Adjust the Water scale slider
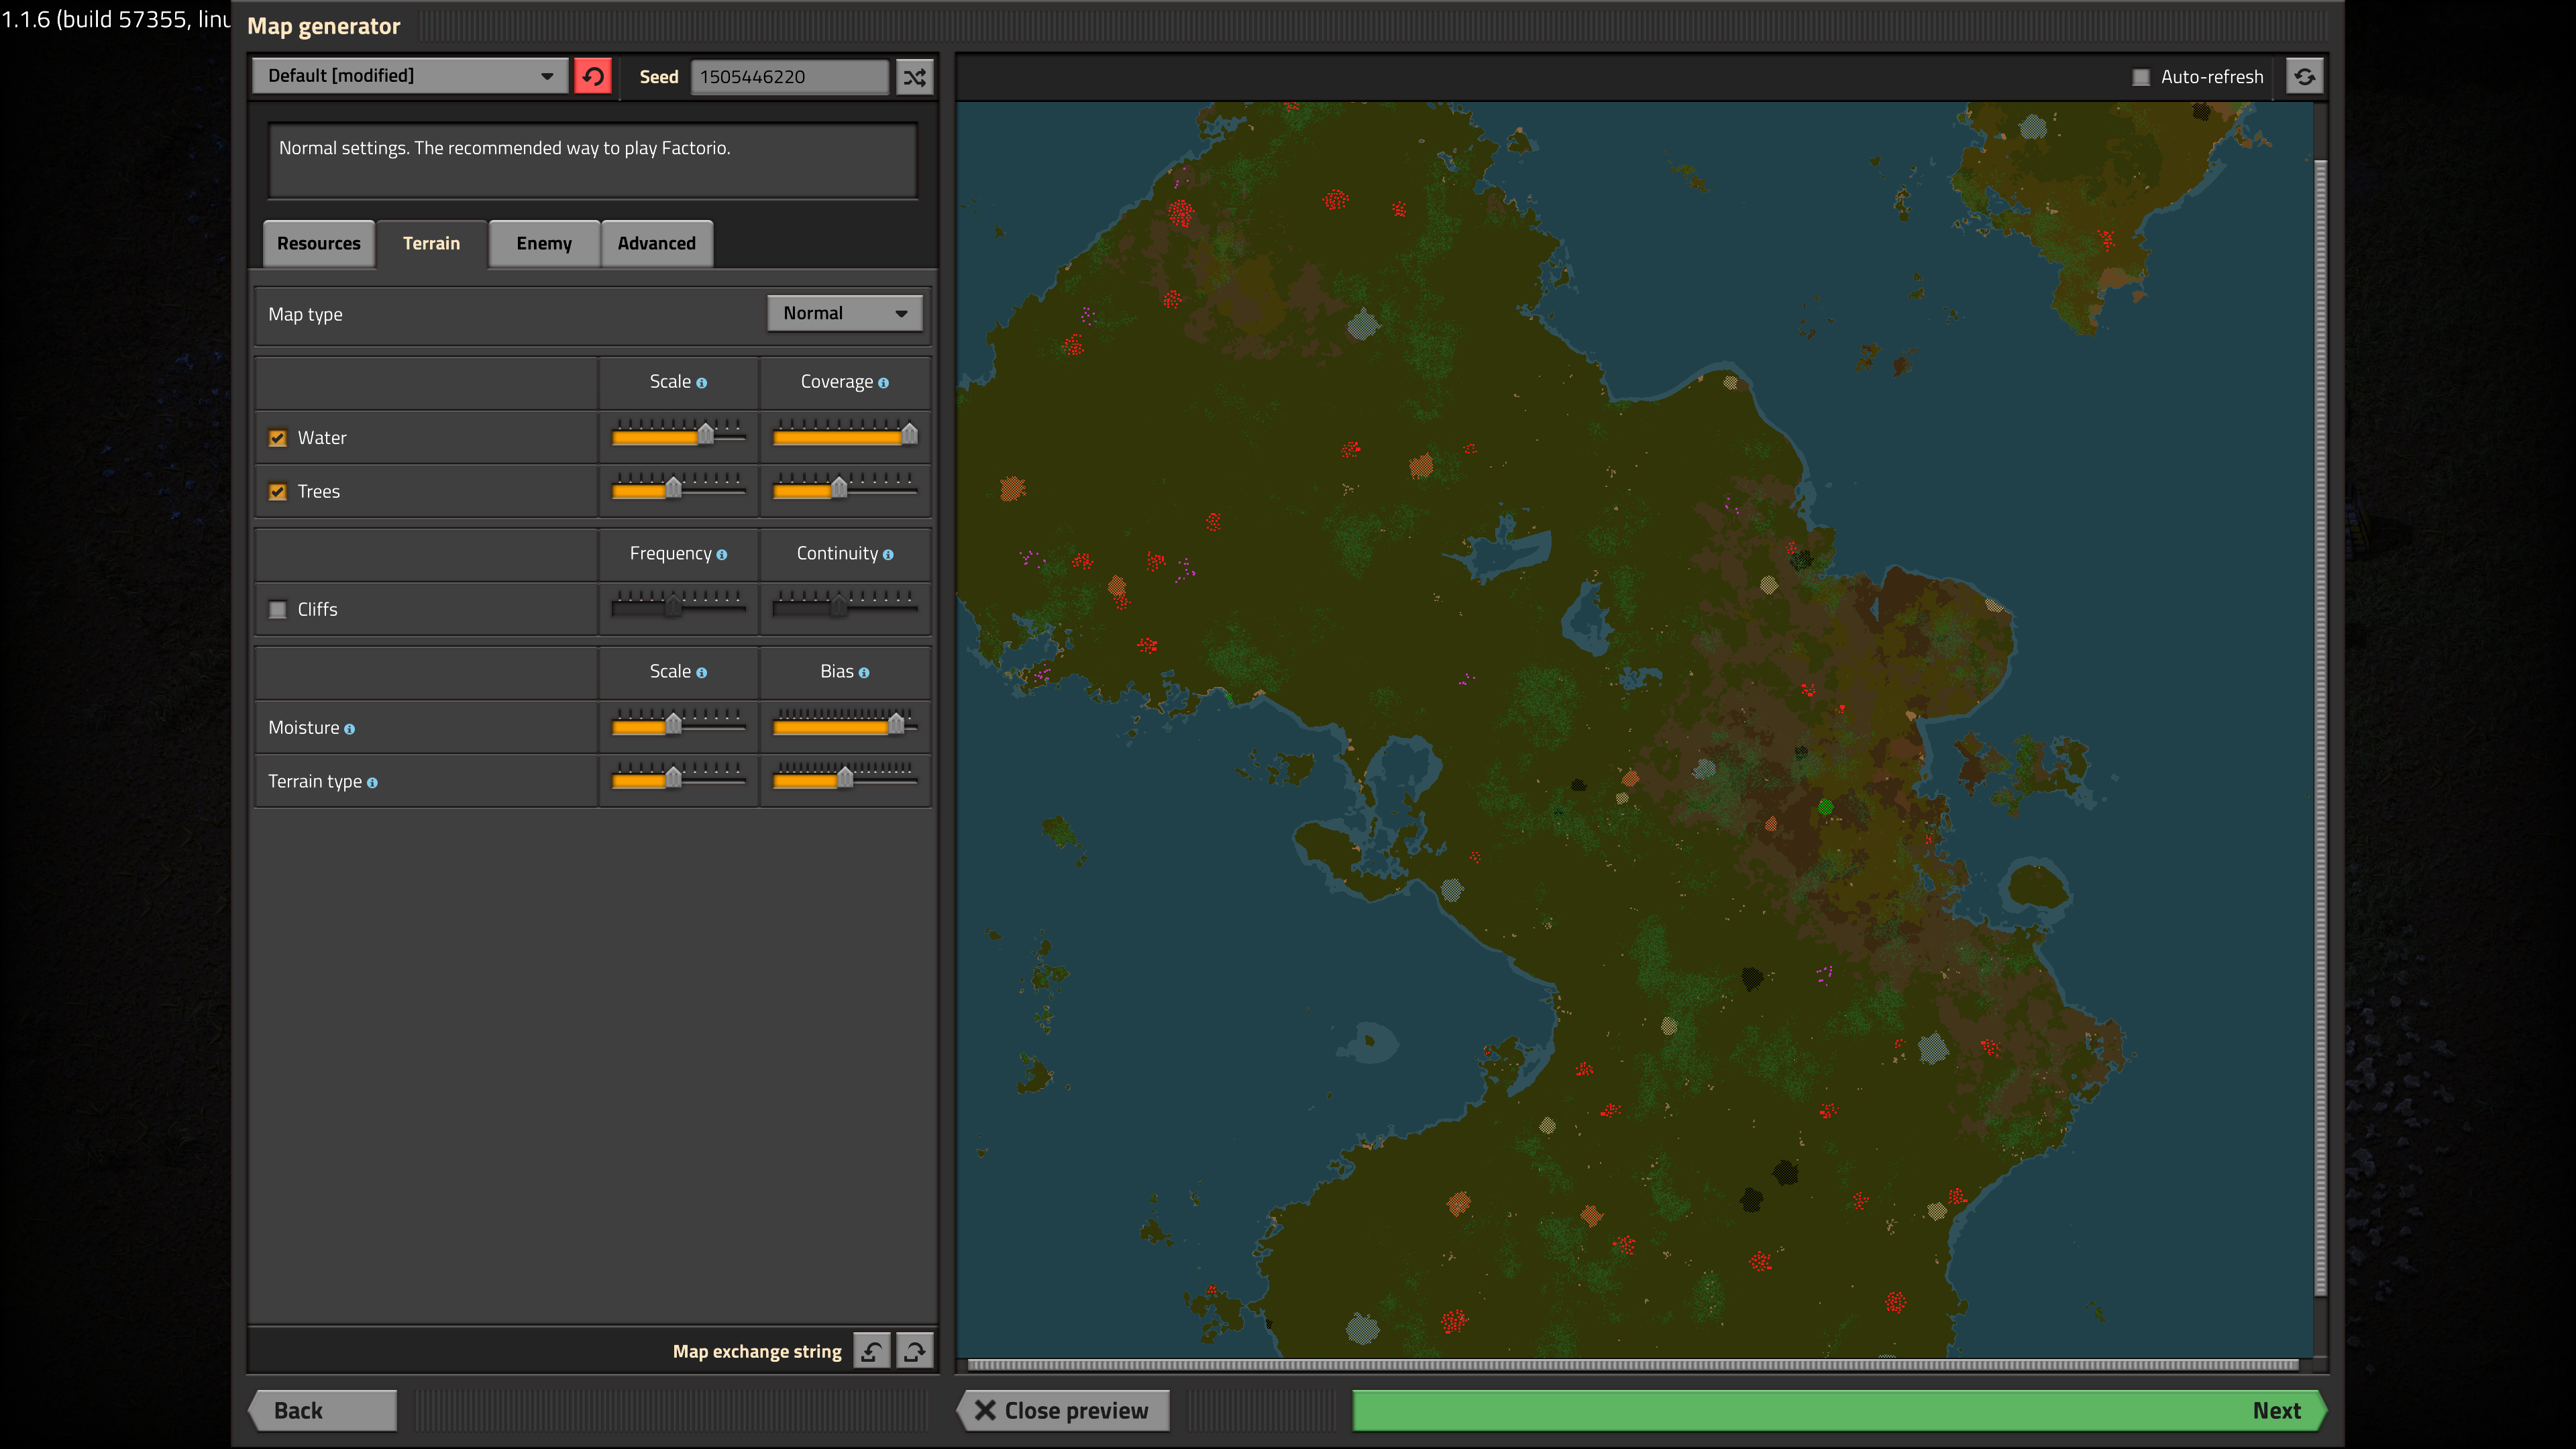The width and height of the screenshot is (2576, 1449). click(679, 435)
